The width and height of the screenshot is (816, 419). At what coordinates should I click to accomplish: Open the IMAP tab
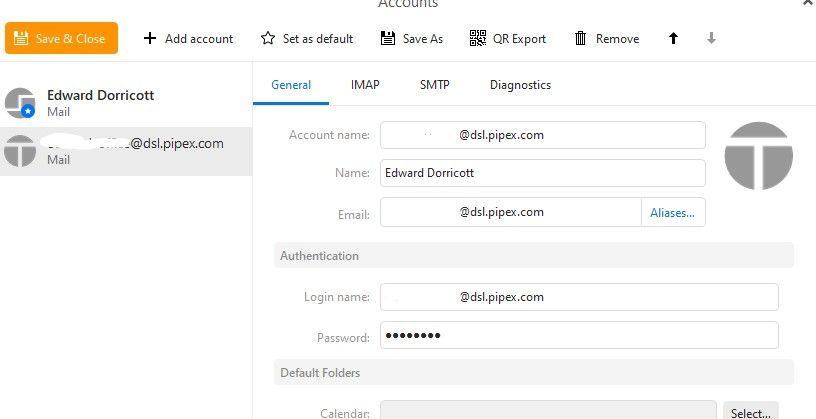coord(365,85)
